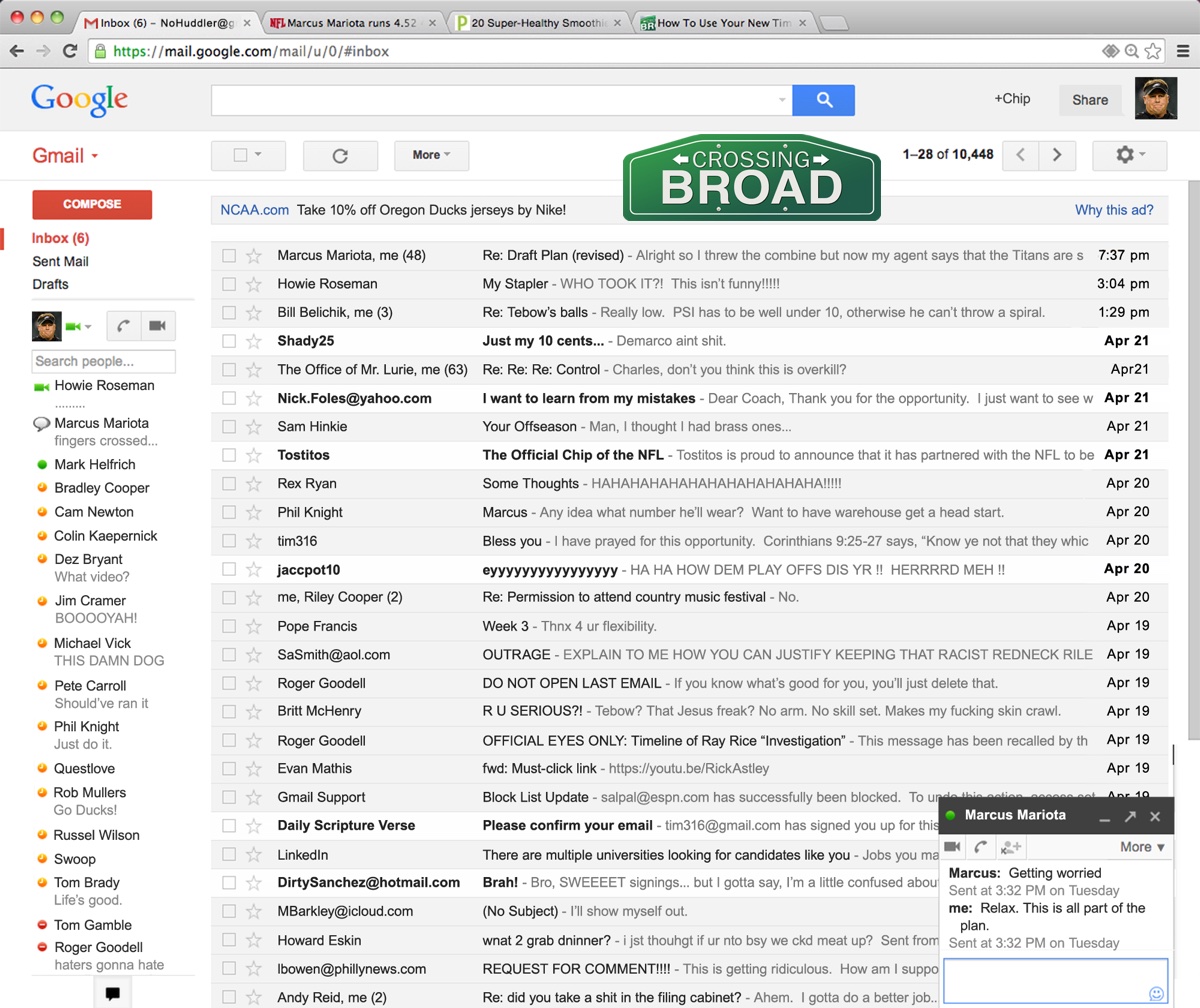Viewport: 1200px width, 1008px height.
Task: Open the select-all checkbox dropdown arrow
Action: (258, 155)
